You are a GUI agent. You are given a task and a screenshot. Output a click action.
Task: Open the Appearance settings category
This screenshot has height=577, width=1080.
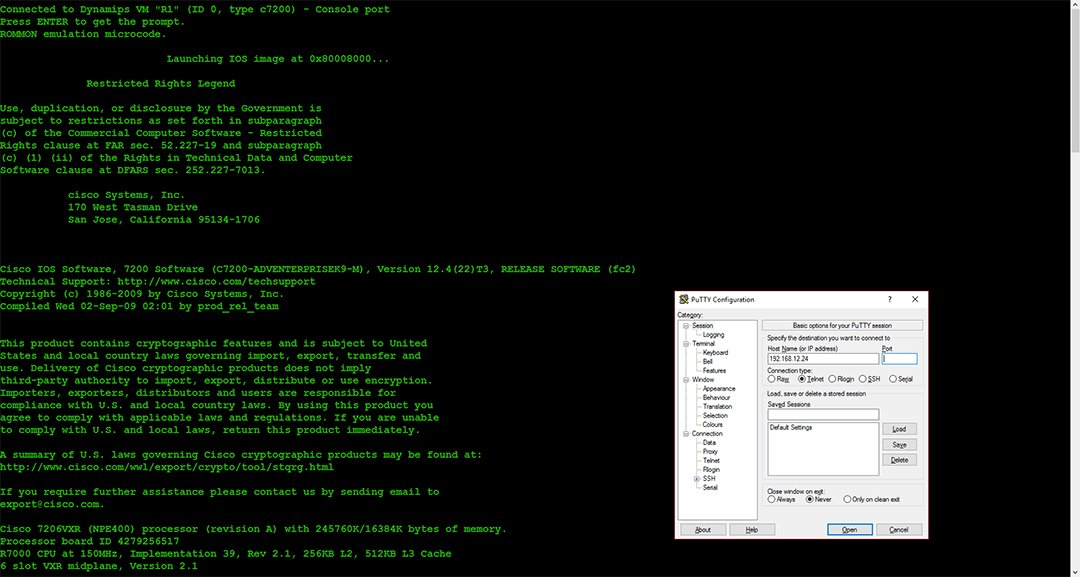719,388
